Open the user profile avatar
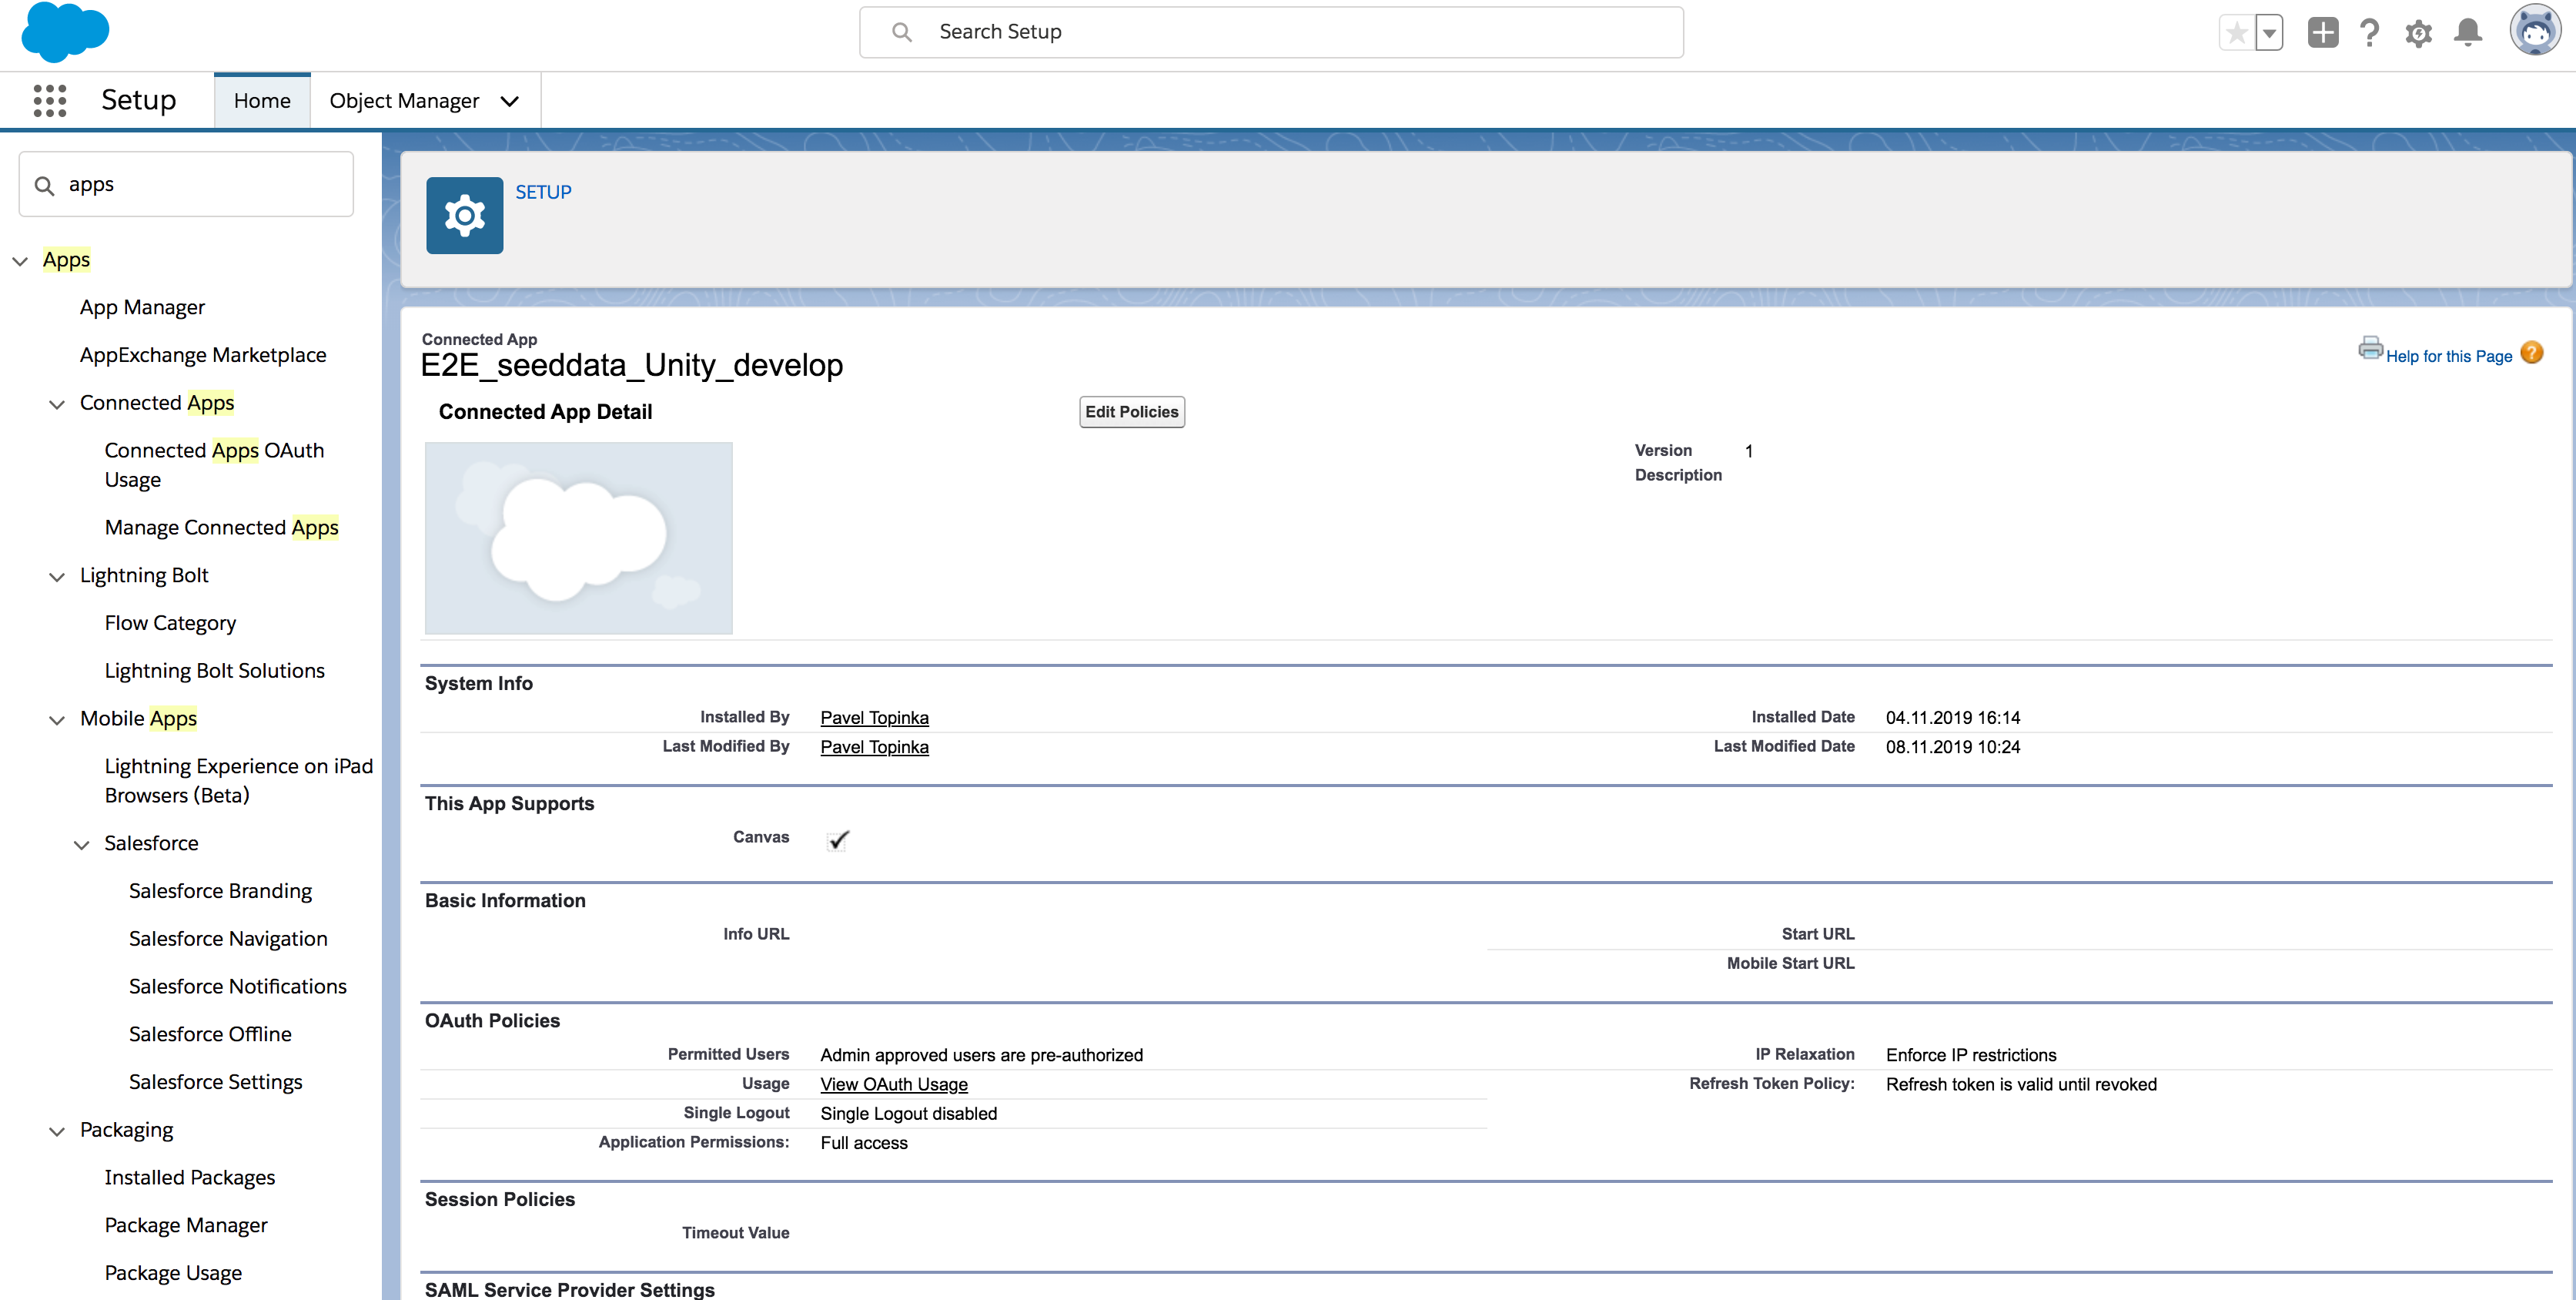 click(x=2535, y=31)
